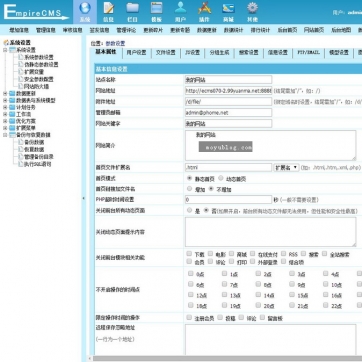Click the folder icon of 数据更新
Viewport: 362px width, 362px height.
point(12,94)
